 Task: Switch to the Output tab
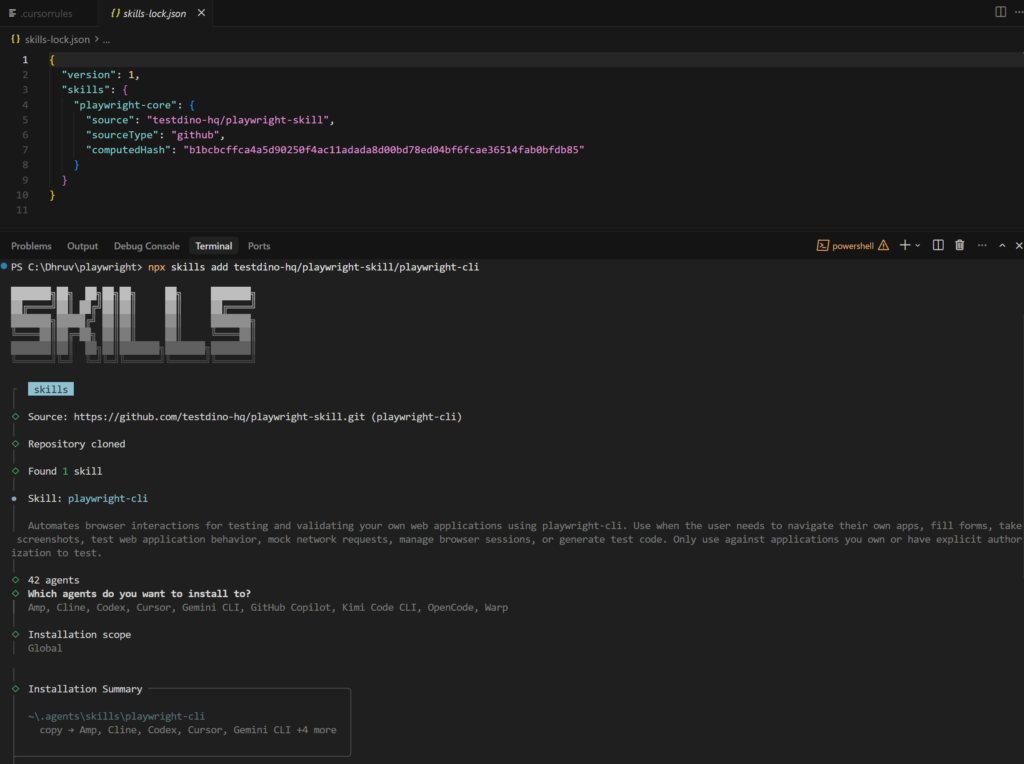(x=82, y=246)
